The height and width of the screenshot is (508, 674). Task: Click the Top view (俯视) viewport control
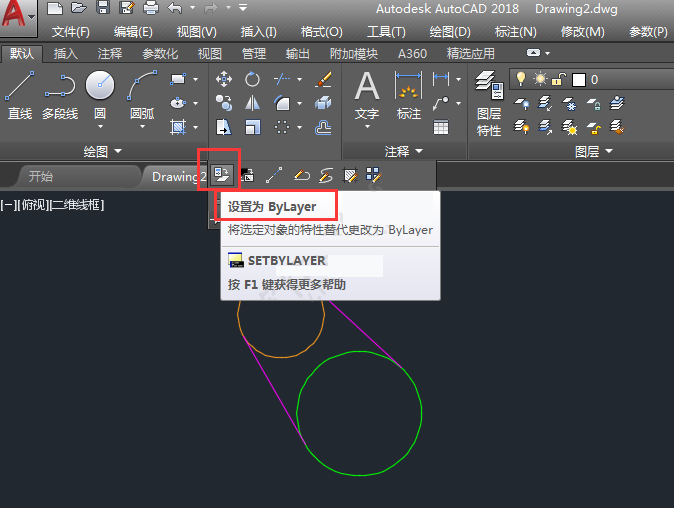point(34,205)
